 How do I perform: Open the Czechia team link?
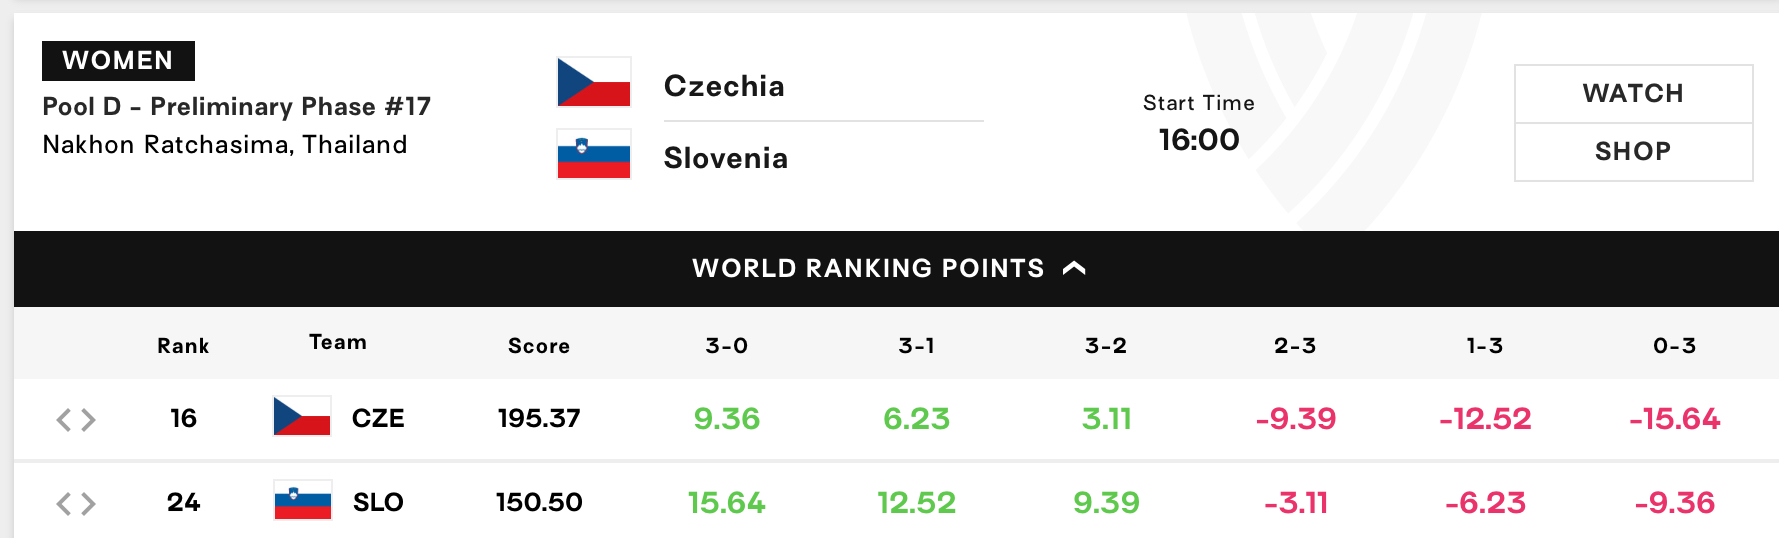[724, 86]
